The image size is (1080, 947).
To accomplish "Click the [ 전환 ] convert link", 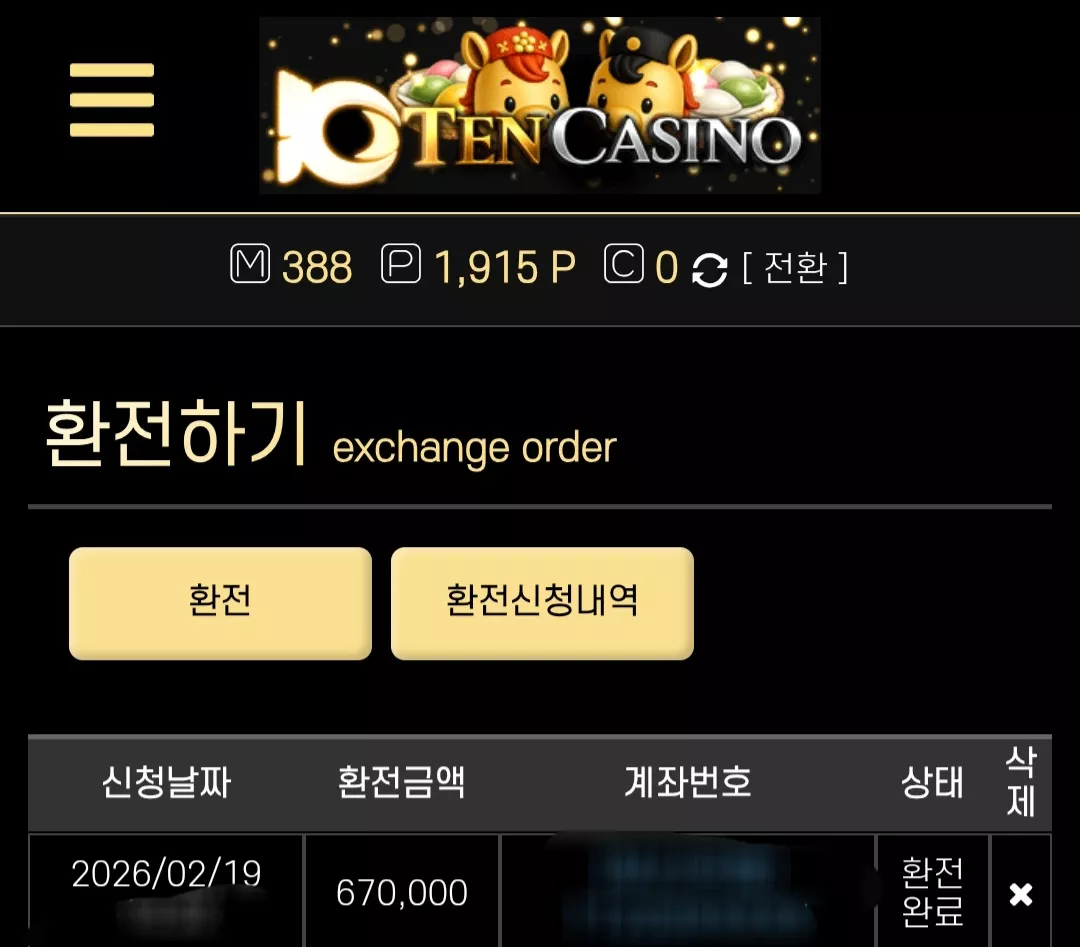I will coord(795,267).
